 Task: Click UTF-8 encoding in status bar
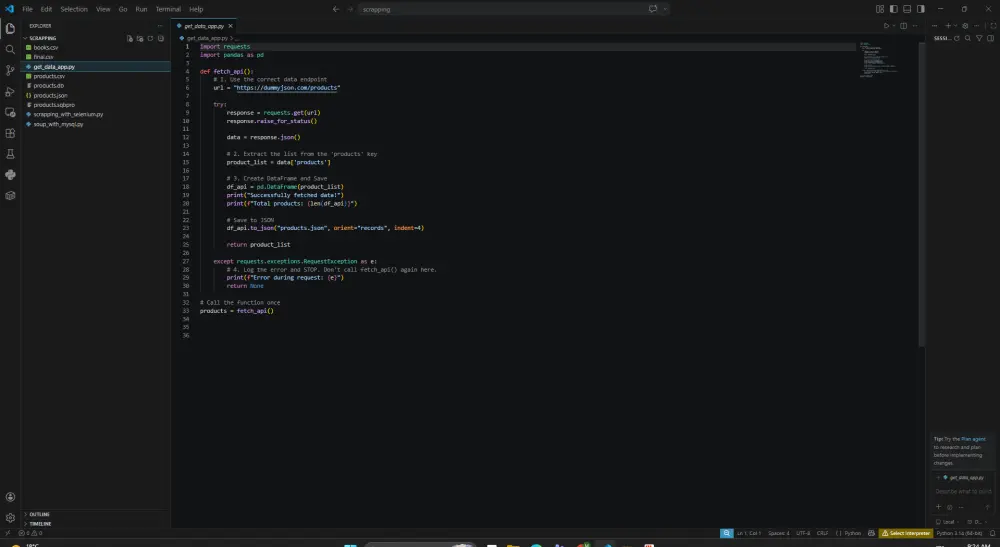click(803, 533)
